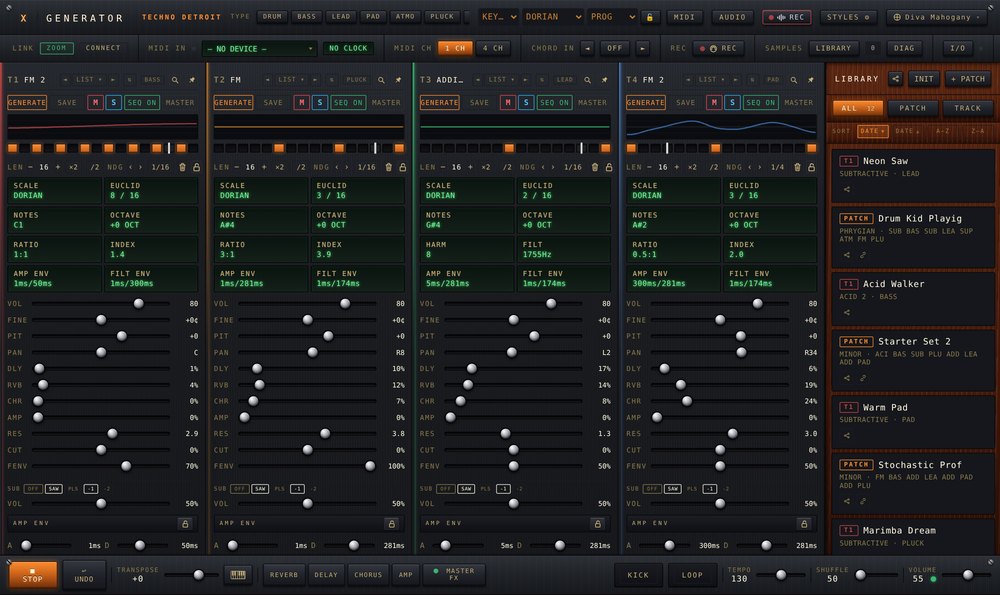The width and height of the screenshot is (1000, 595).
Task: Click the share icon beside the Library title
Action: tap(895, 79)
